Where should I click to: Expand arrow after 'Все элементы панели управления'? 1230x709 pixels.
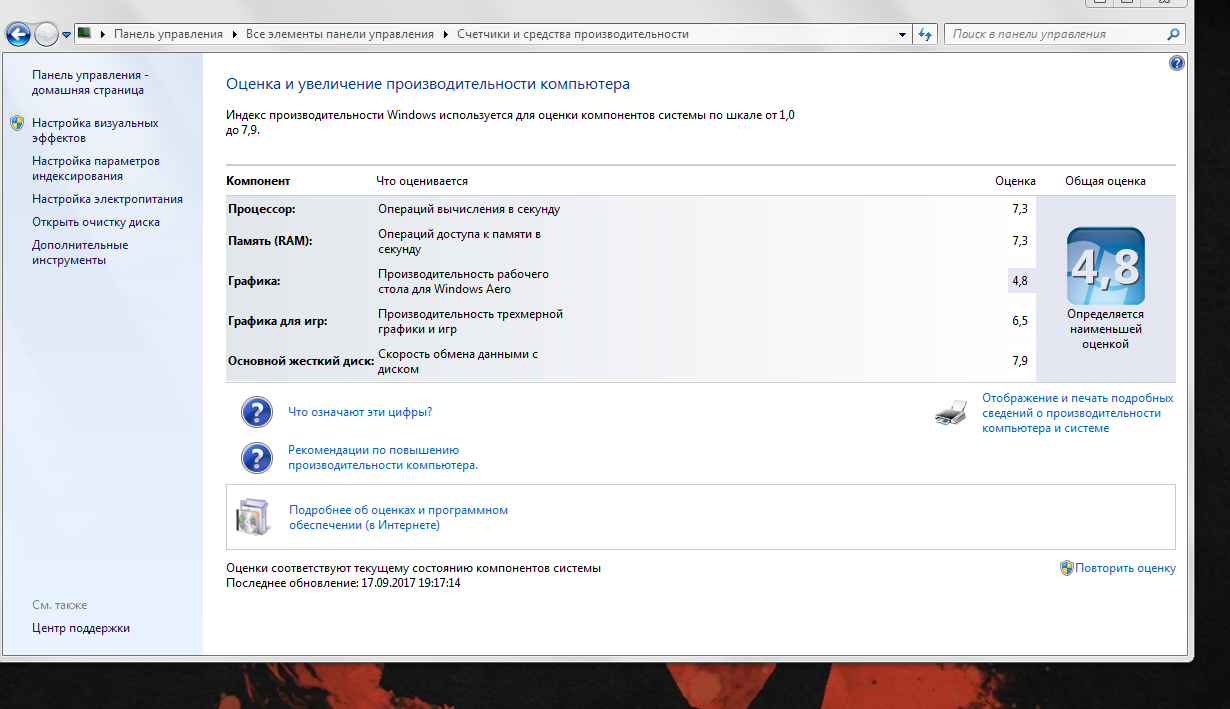pyautogui.click(x=446, y=34)
